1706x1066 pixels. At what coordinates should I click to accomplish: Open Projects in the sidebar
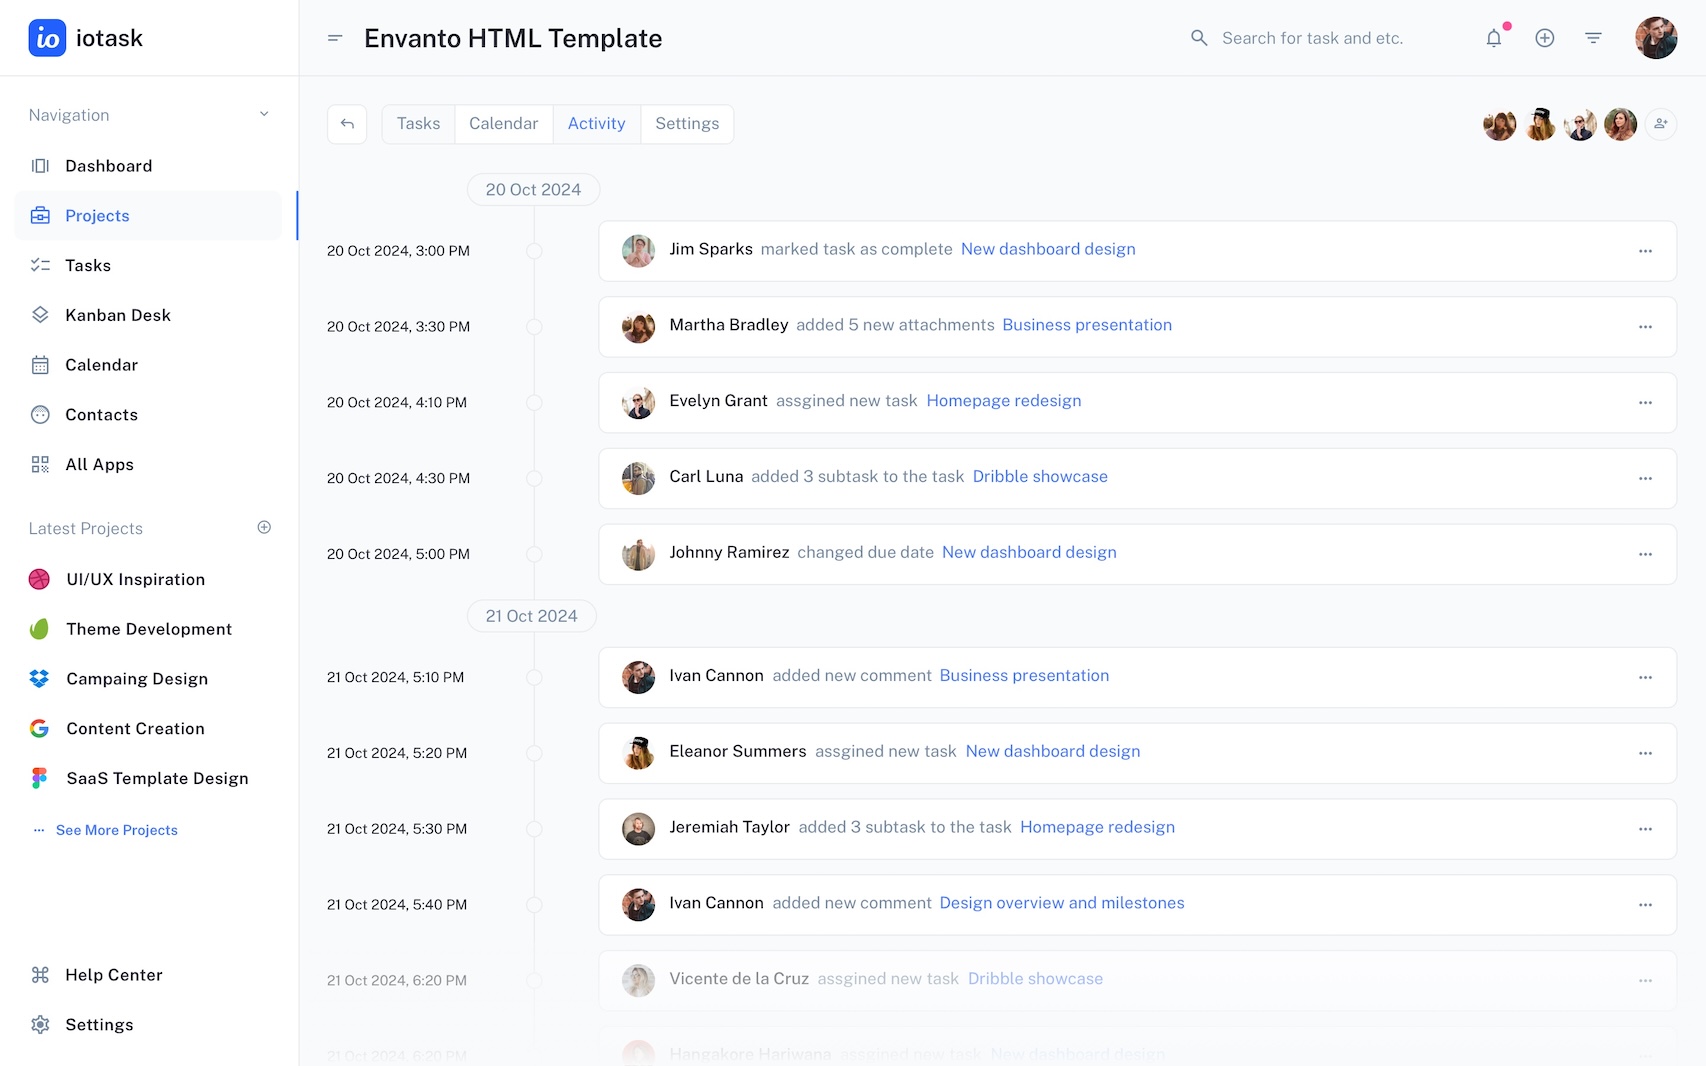point(148,215)
